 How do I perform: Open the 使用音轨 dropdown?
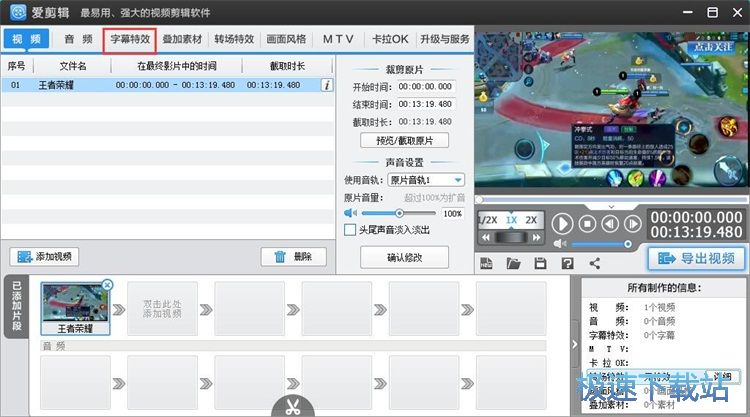pyautogui.click(x=457, y=180)
